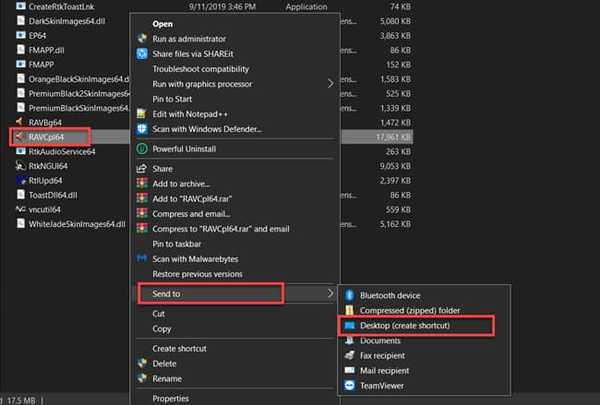Click the RtkNGUI64 file icon
Viewport: 600px width, 405px height.
coord(20,165)
